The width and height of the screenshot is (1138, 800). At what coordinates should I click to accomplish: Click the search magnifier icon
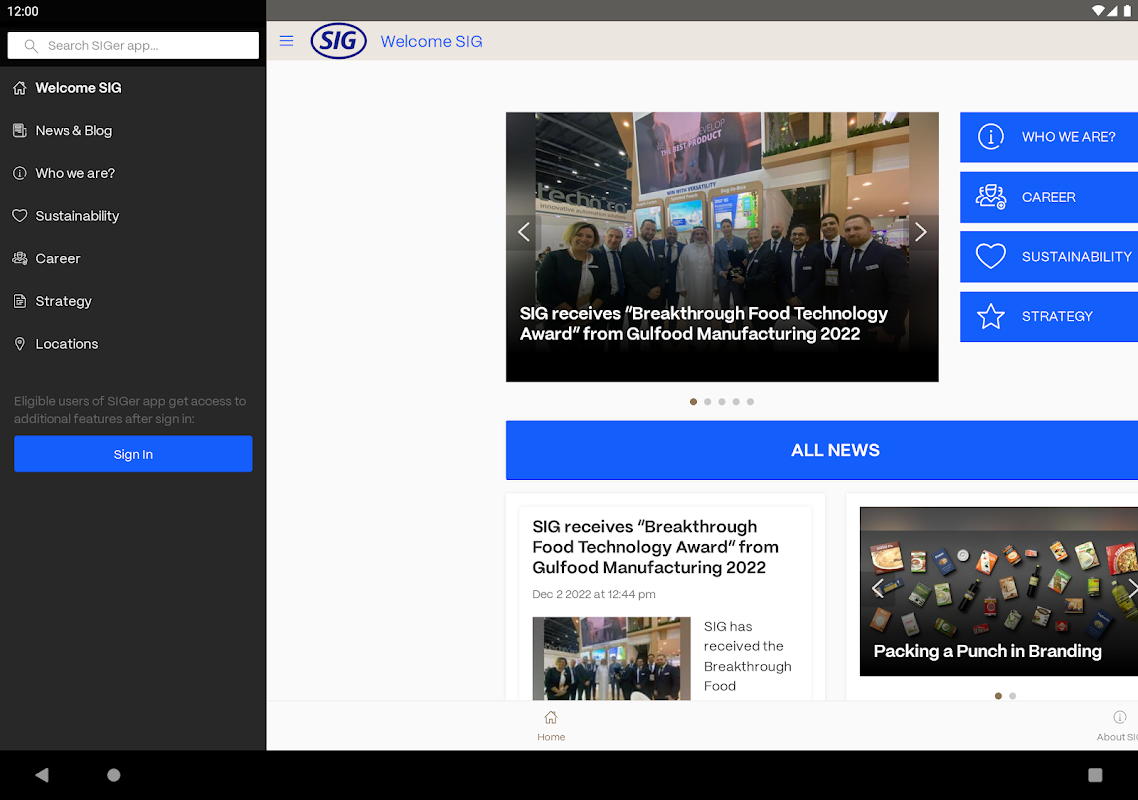(x=30, y=46)
